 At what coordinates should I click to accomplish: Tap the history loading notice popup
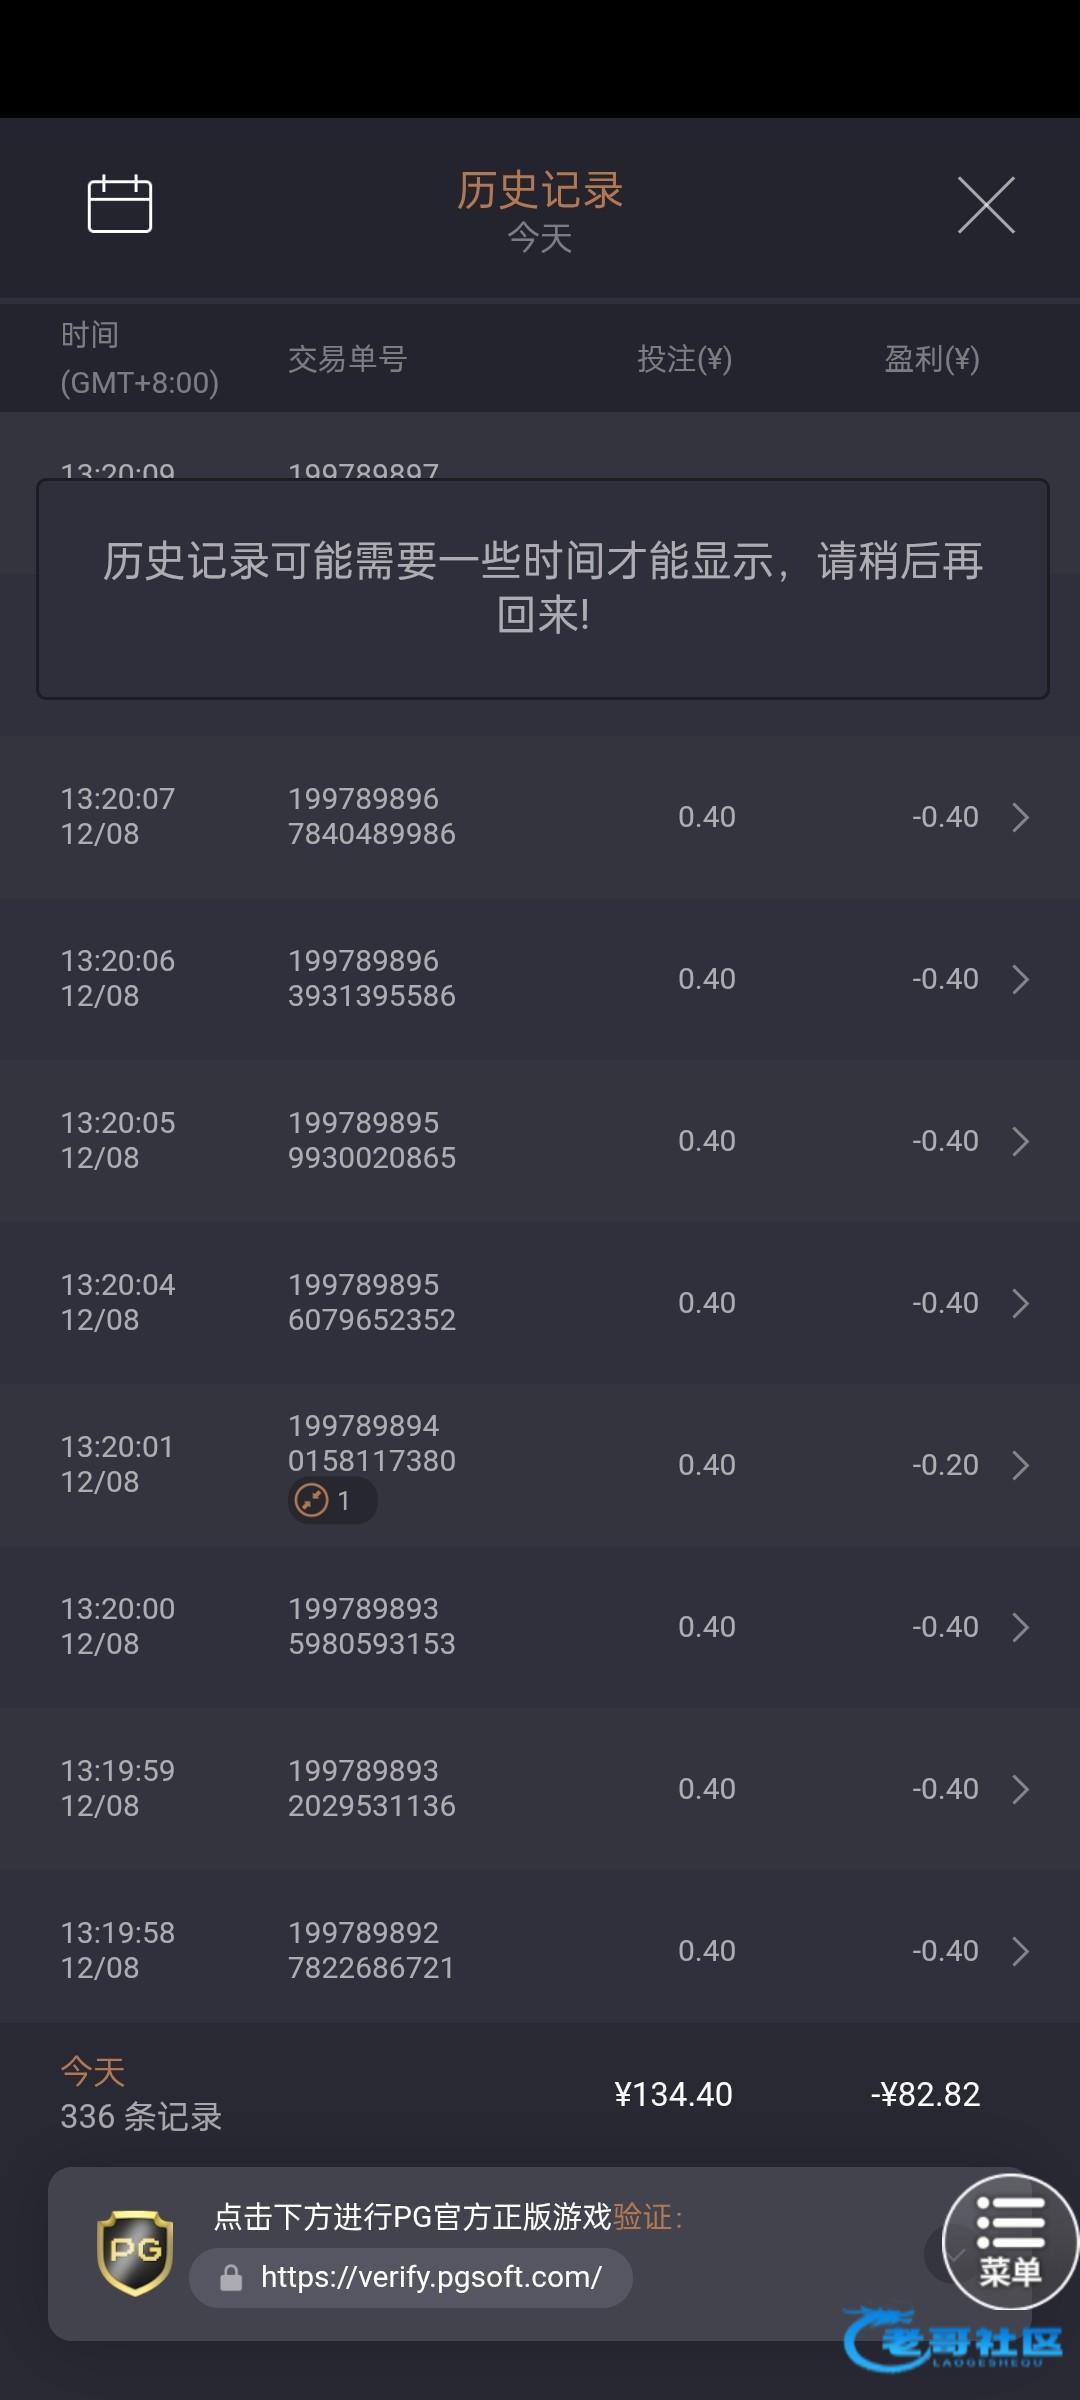tap(542, 588)
